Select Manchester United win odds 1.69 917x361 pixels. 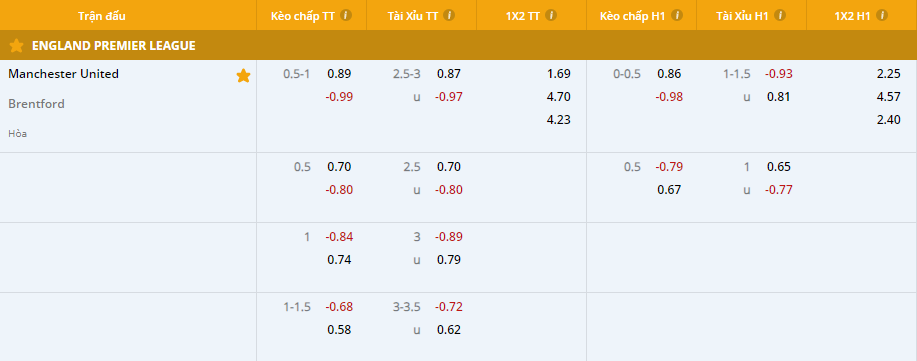point(559,74)
